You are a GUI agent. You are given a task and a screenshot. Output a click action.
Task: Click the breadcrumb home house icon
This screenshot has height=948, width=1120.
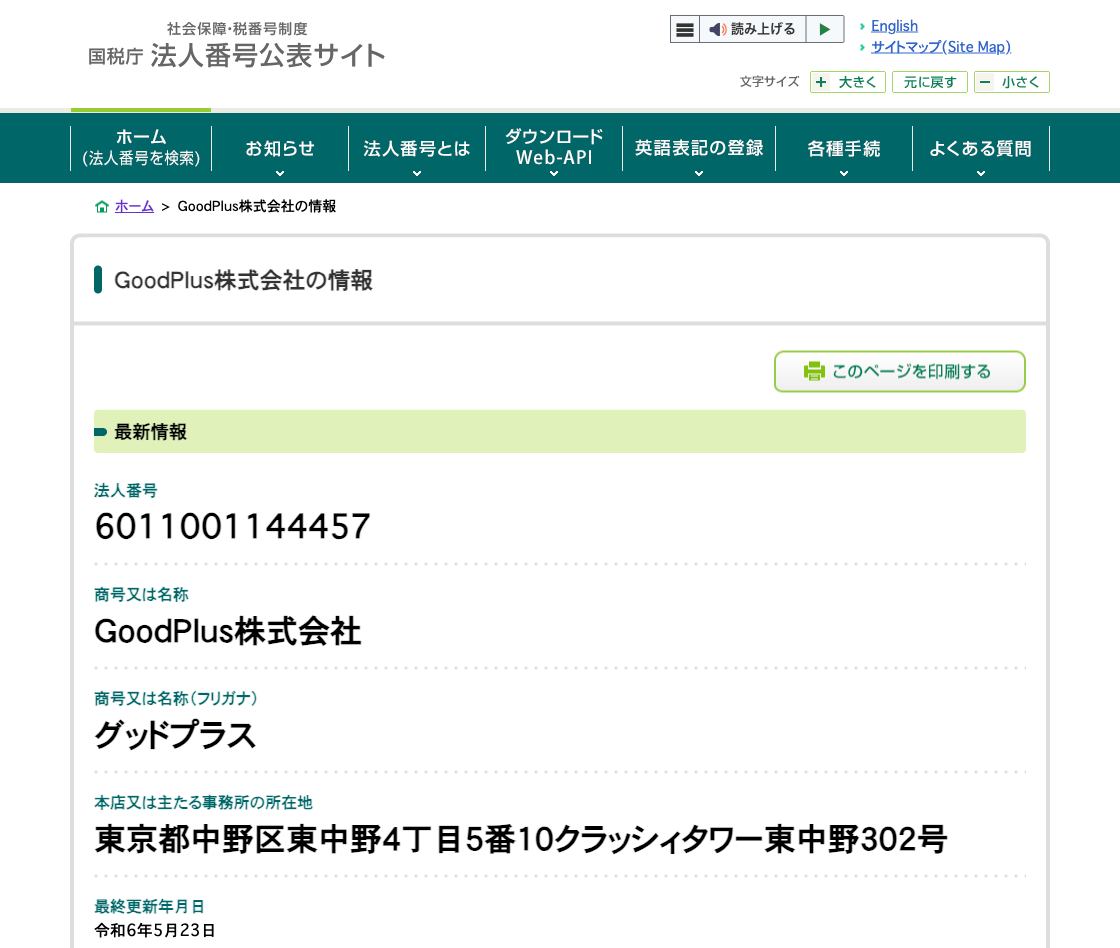pyautogui.click(x=102, y=206)
